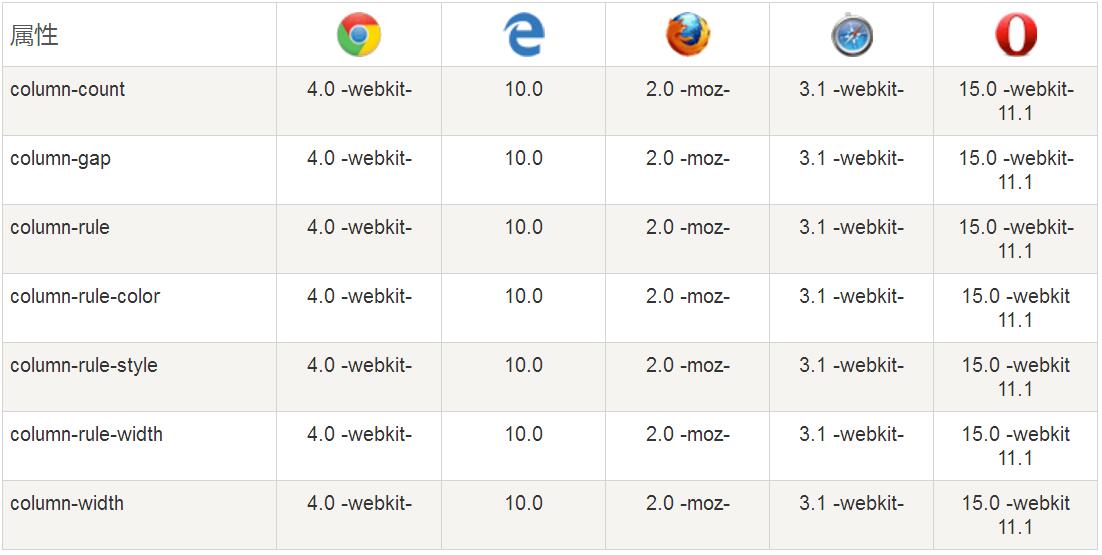Click the column-gap property name
This screenshot has width=1102, height=555.
pos(60,158)
